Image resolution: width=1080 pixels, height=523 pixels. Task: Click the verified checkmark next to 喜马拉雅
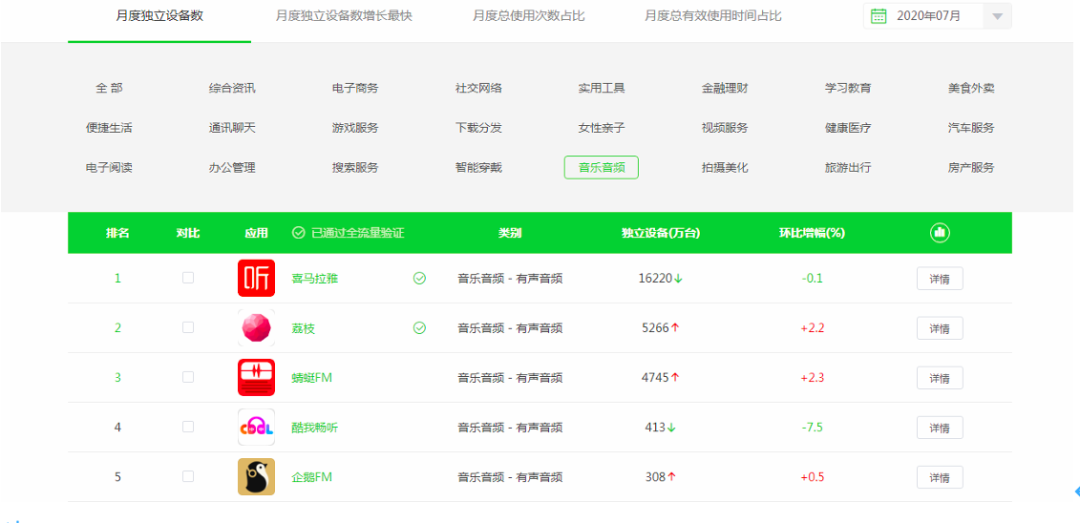(419, 278)
